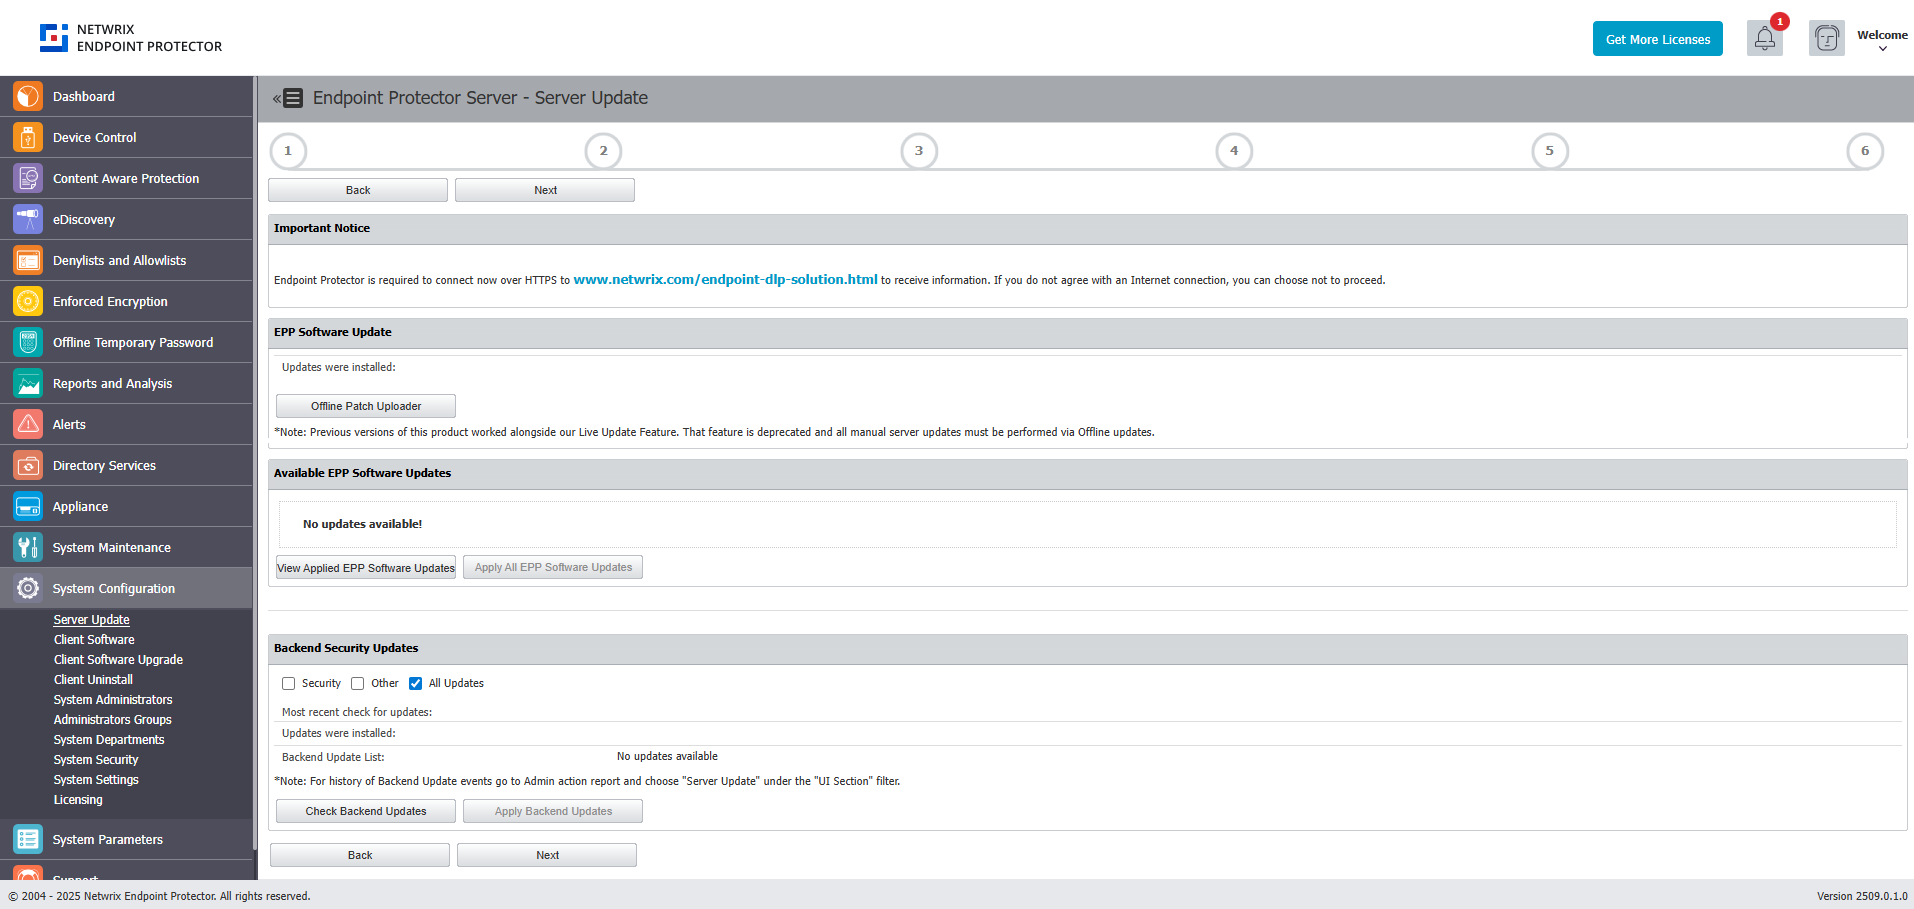Switch to the Client Software page
This screenshot has height=909, width=1914.
click(x=93, y=639)
